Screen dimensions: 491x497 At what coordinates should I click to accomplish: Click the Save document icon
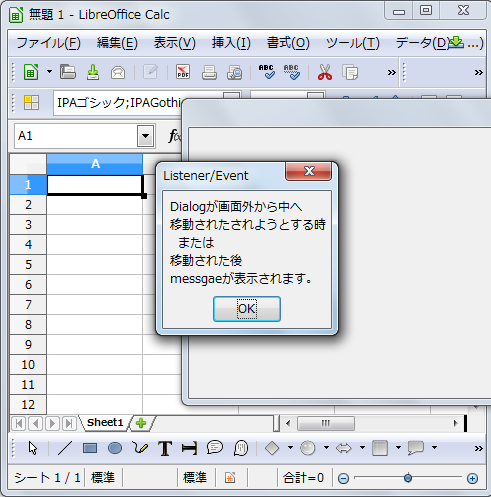point(93,72)
